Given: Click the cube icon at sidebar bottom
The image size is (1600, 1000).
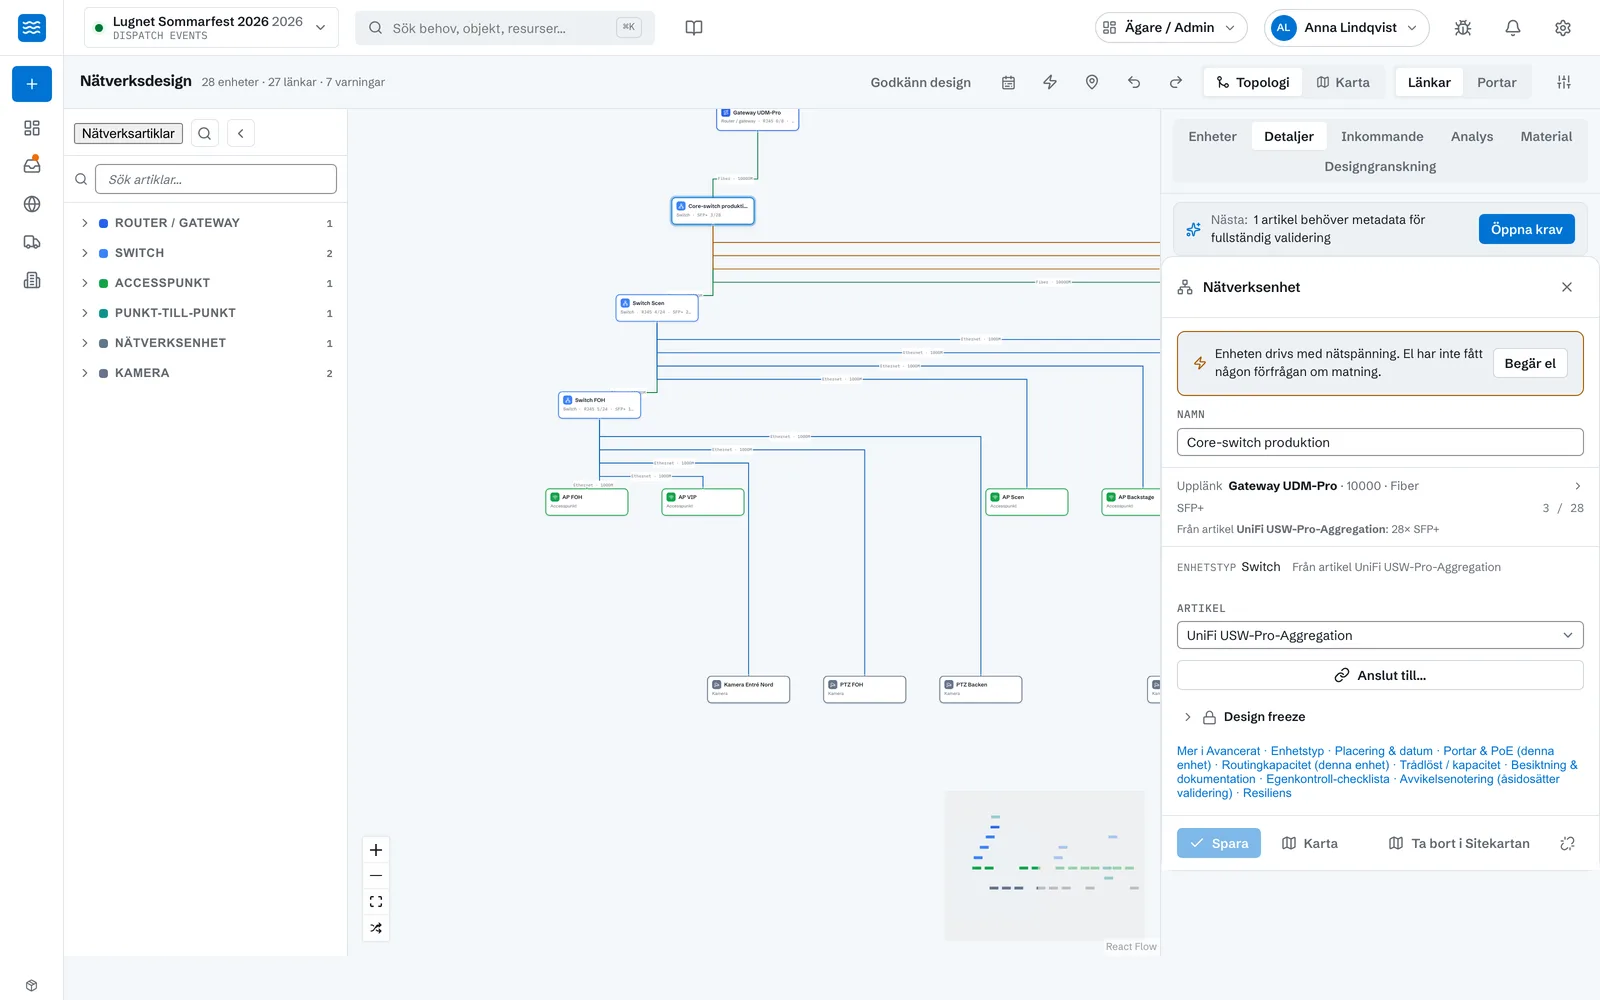Looking at the screenshot, I should [32, 985].
